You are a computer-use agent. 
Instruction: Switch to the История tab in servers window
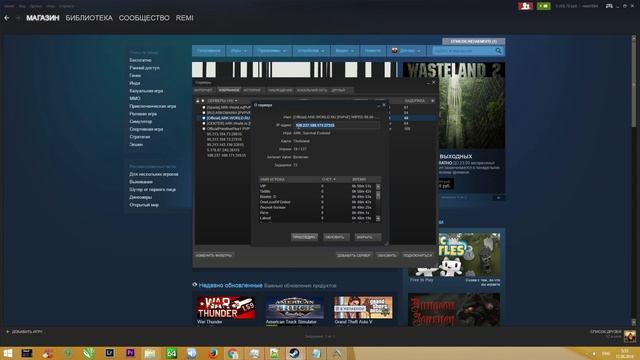click(252, 90)
